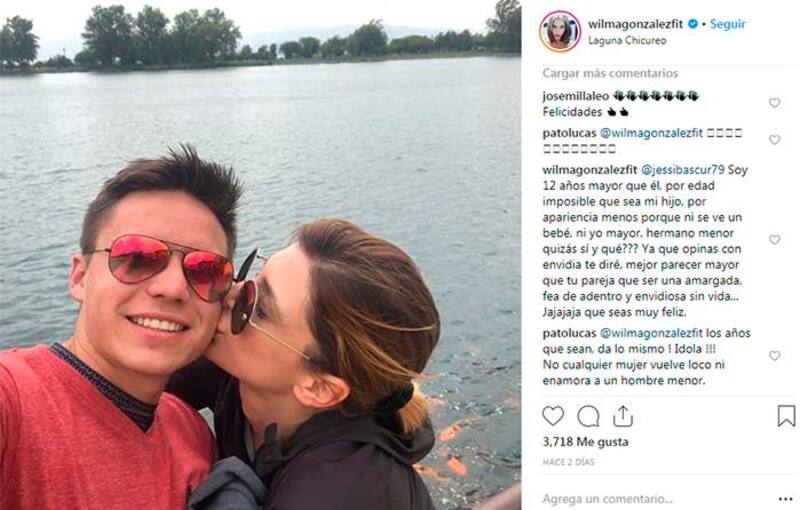
Task: Click the verified badge next to wilmagonzalezfit
Action: 693,23
